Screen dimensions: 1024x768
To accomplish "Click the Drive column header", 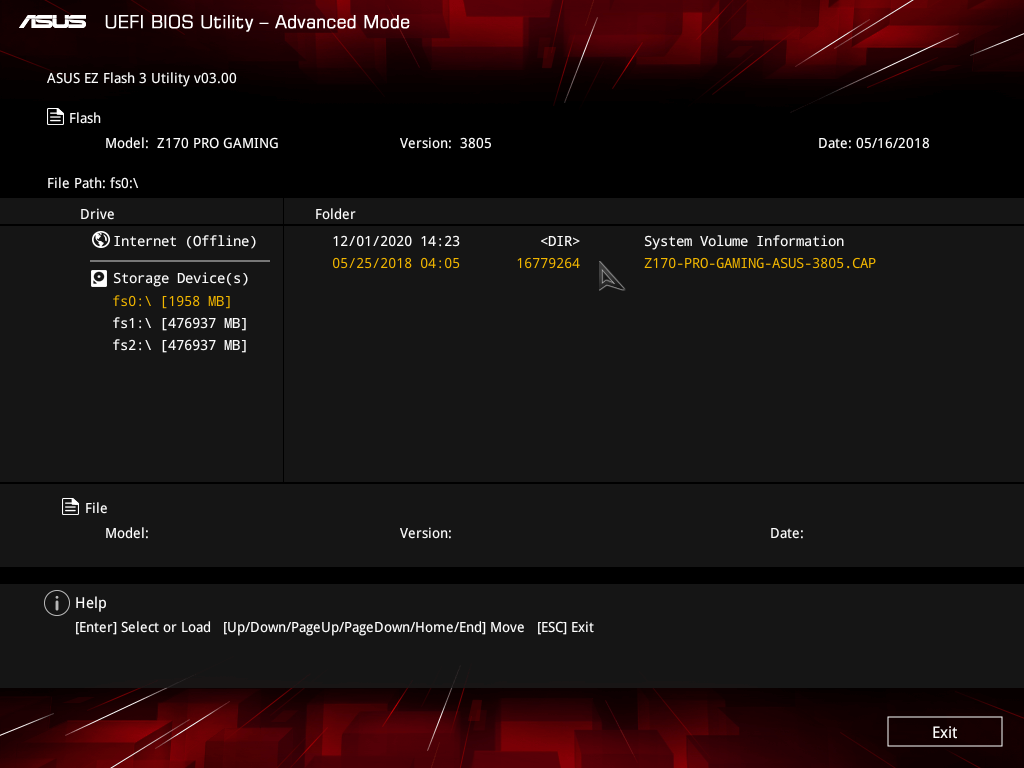I will pos(97,214).
